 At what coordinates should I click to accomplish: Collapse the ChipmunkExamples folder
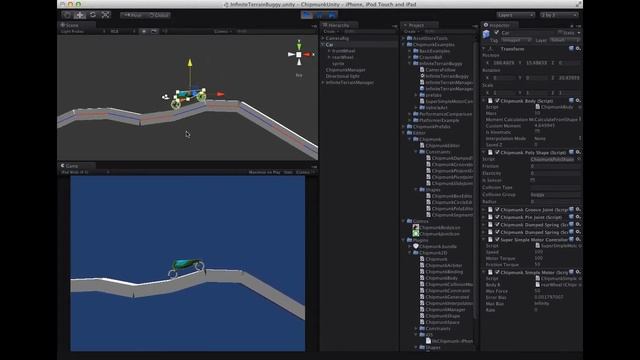[x=404, y=44]
